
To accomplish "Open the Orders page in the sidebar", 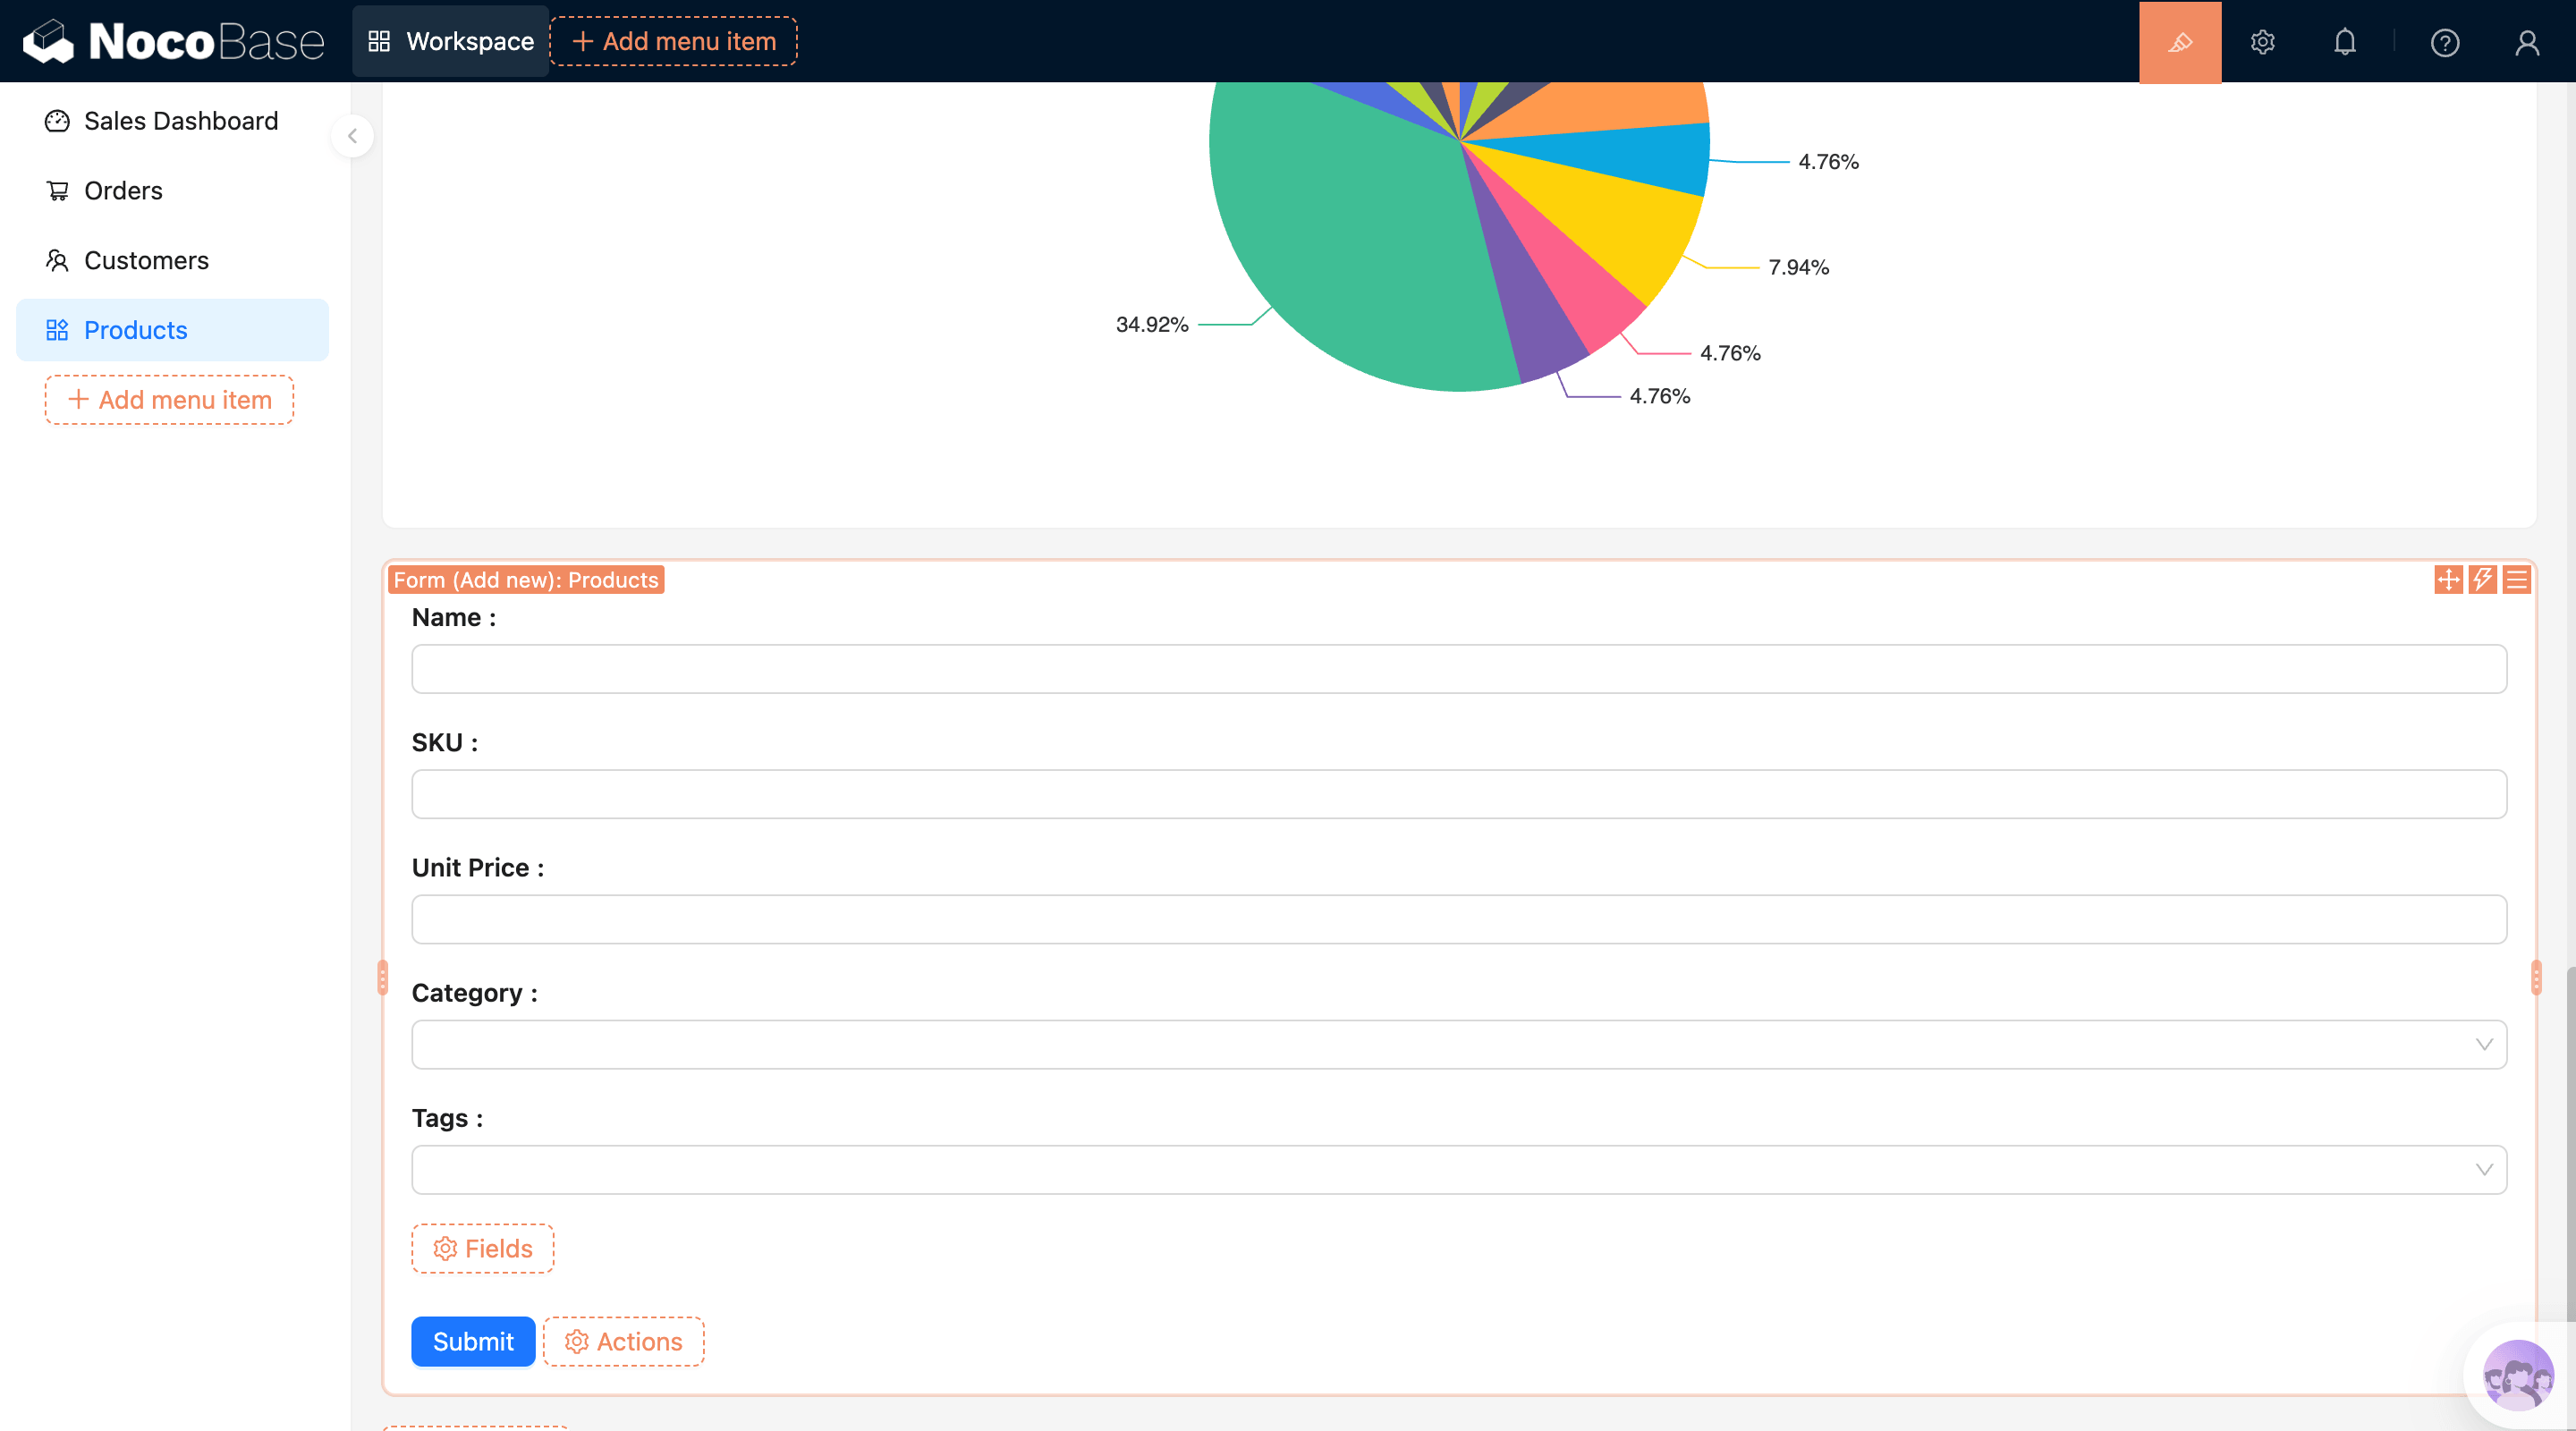I will pyautogui.click(x=123, y=191).
